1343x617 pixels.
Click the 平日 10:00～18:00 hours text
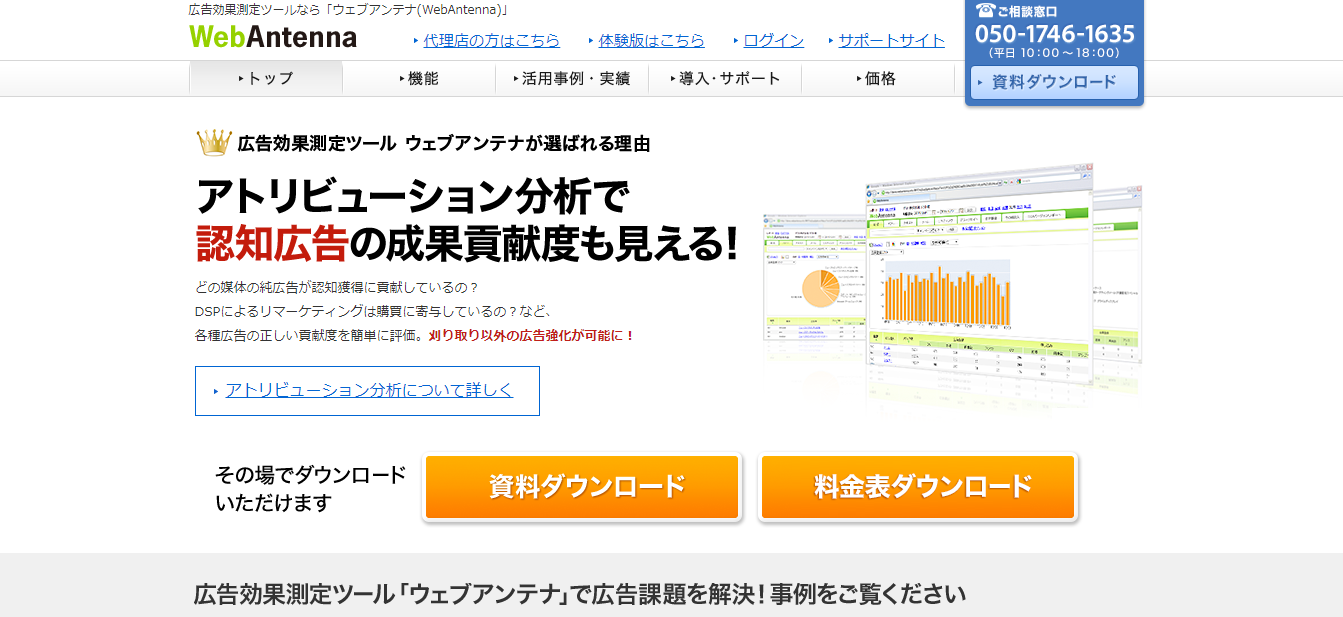point(1054,53)
